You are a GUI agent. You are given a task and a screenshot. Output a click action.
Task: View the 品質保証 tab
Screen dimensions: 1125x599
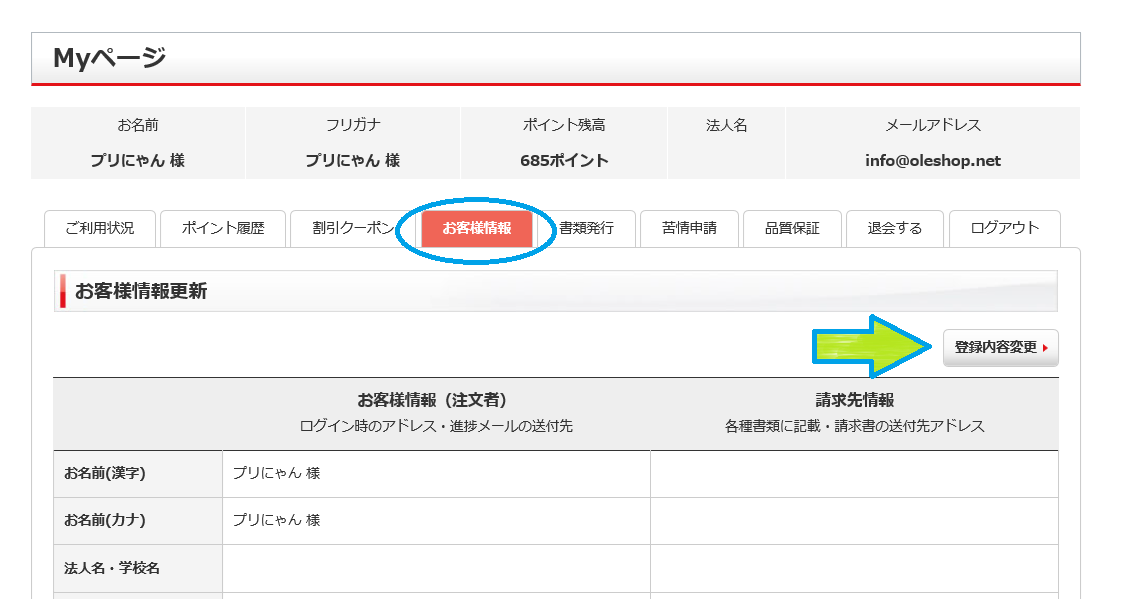[792, 228]
